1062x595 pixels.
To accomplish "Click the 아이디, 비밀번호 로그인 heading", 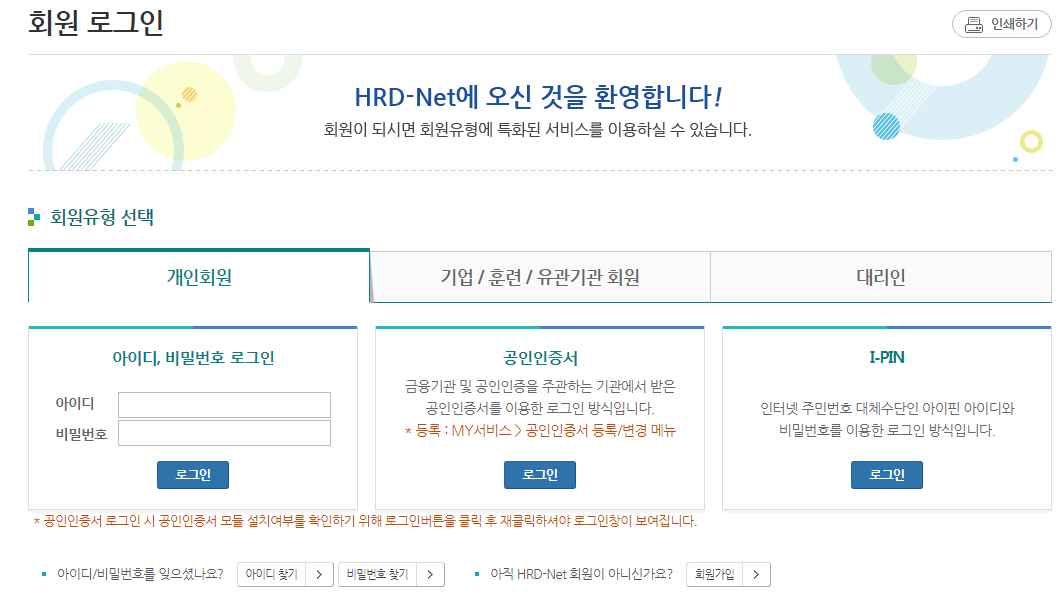I will (193, 357).
